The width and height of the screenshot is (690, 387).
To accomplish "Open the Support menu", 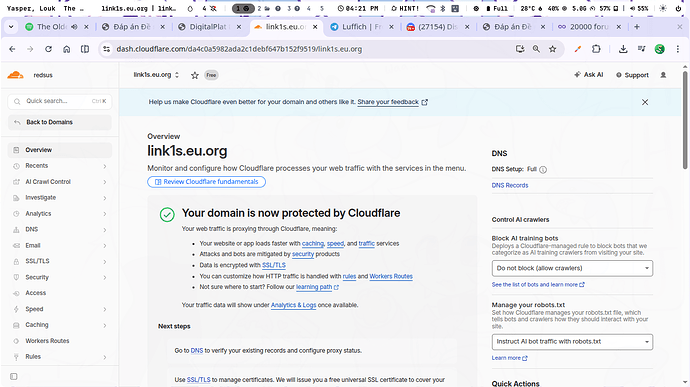I will tap(632, 75).
